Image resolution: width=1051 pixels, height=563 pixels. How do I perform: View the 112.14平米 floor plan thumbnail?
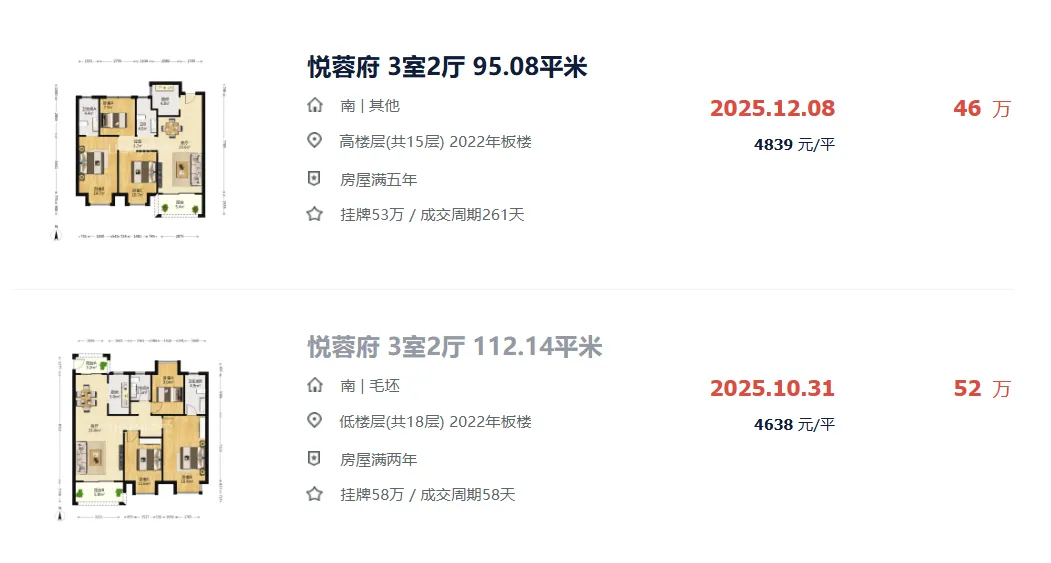point(140,429)
